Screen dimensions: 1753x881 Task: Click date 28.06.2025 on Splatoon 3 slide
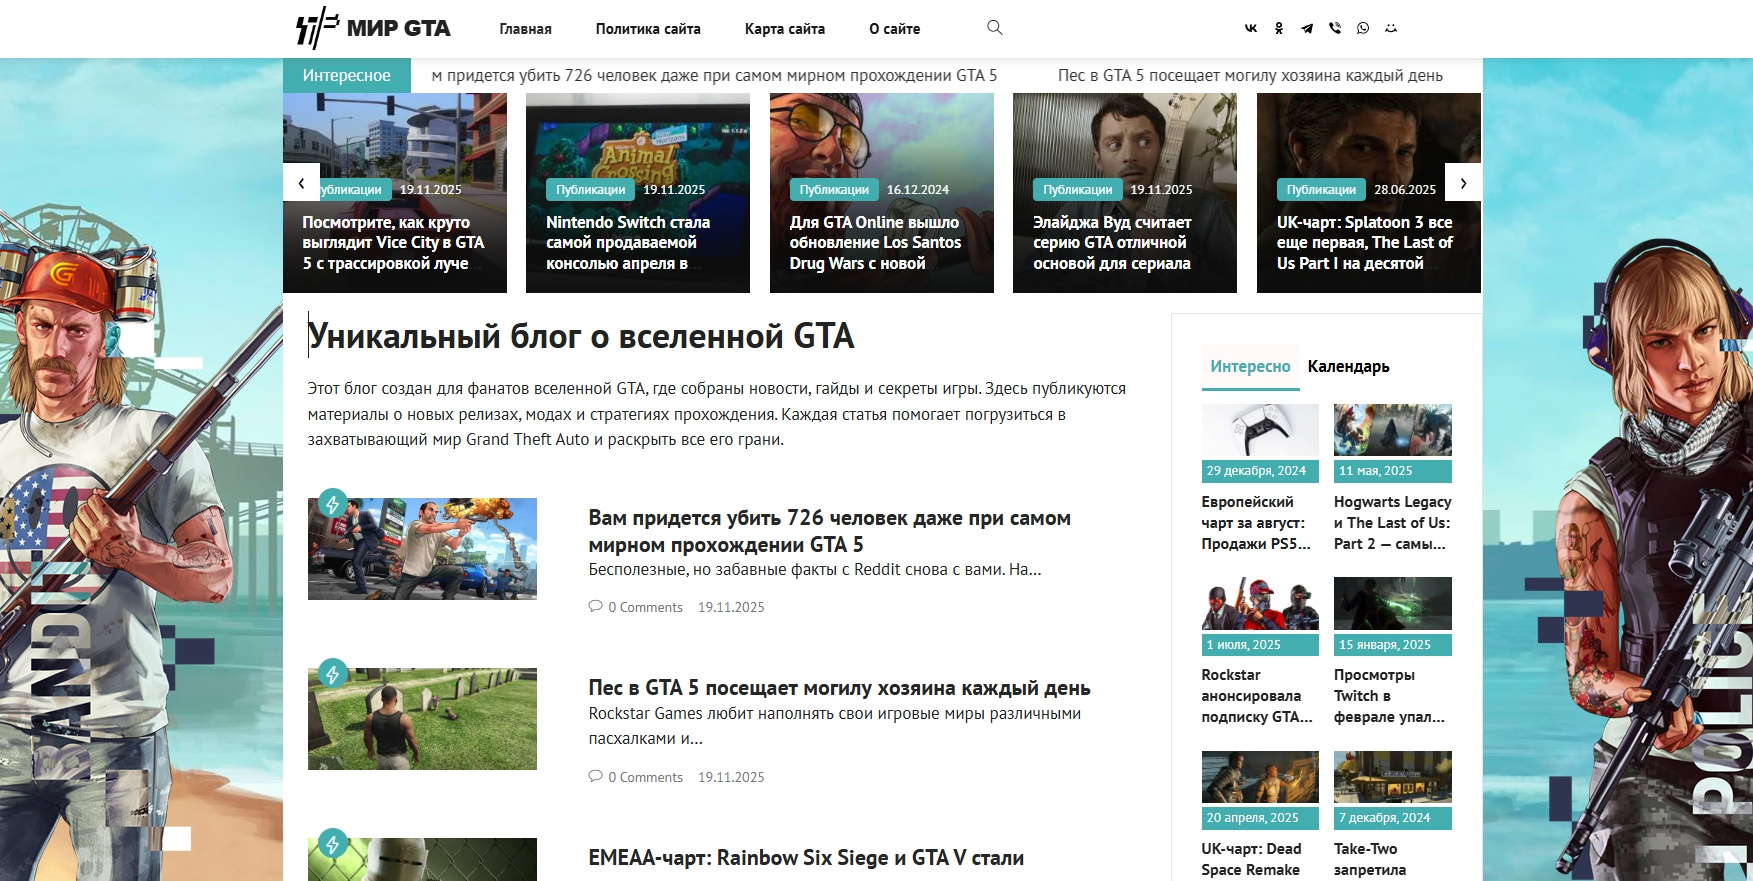point(1405,190)
